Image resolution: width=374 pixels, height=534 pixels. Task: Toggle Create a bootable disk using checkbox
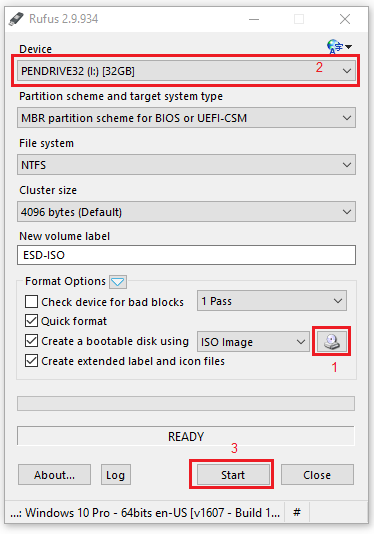31,341
